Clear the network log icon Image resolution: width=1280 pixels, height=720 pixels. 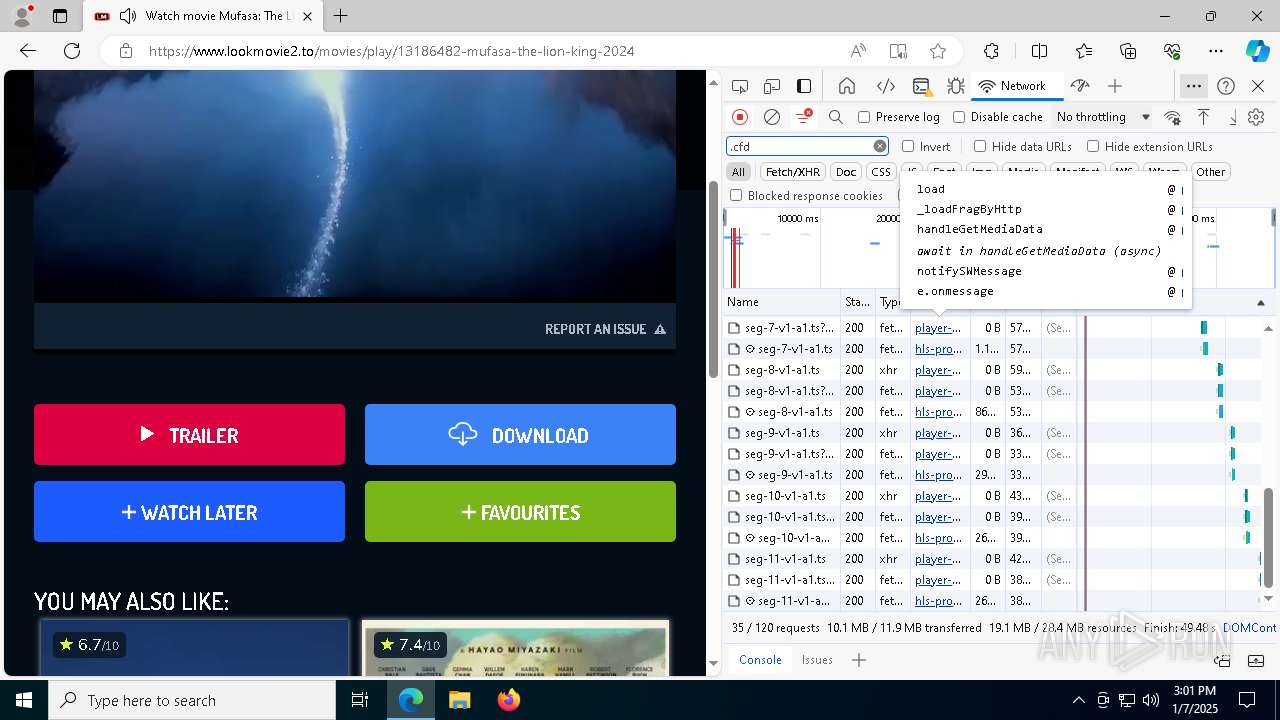772,117
